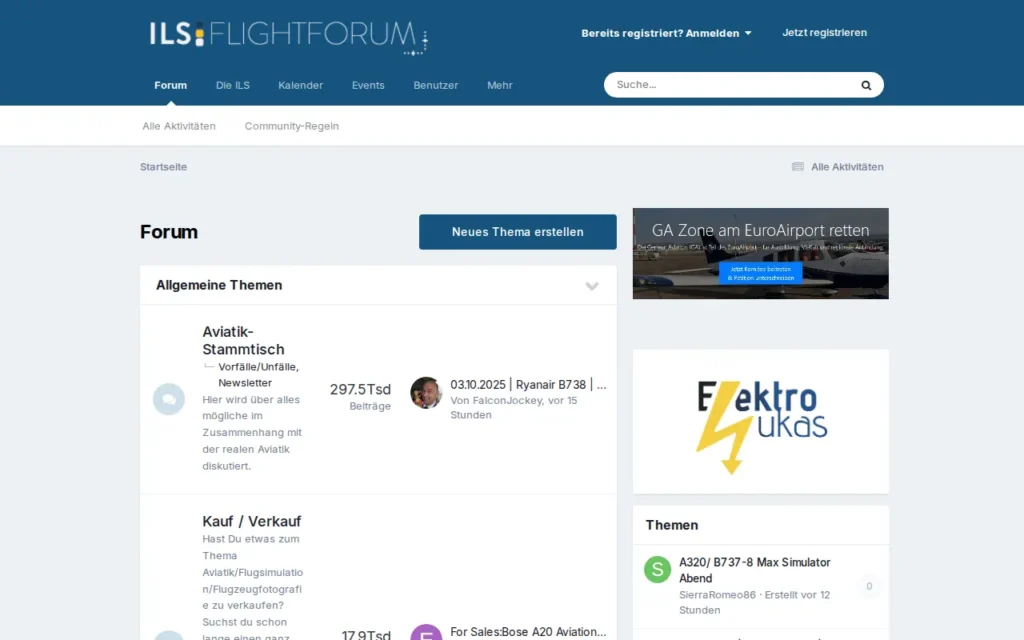This screenshot has width=1024, height=640.
Task: Open SierraRomeo86's profile link
Action: [x=717, y=595]
